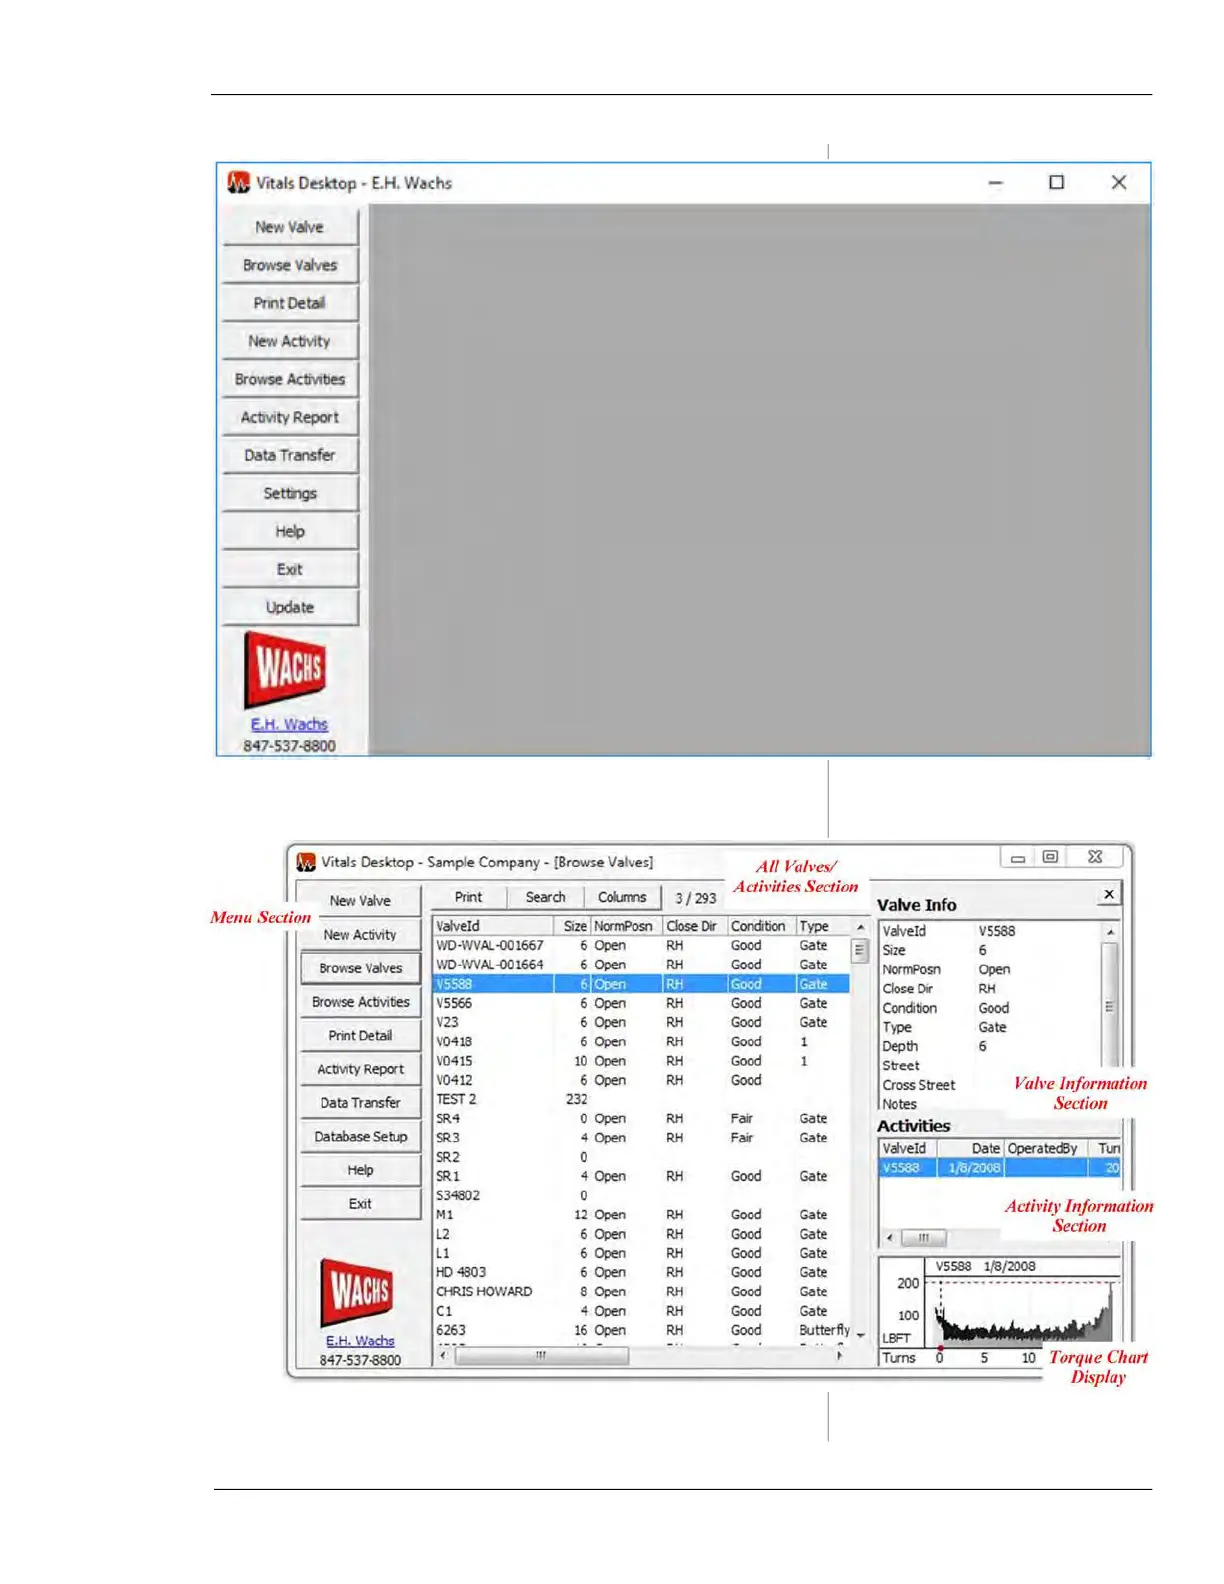Click Data Transfer in top window
The width and height of the screenshot is (1224, 1584).
[289, 455]
